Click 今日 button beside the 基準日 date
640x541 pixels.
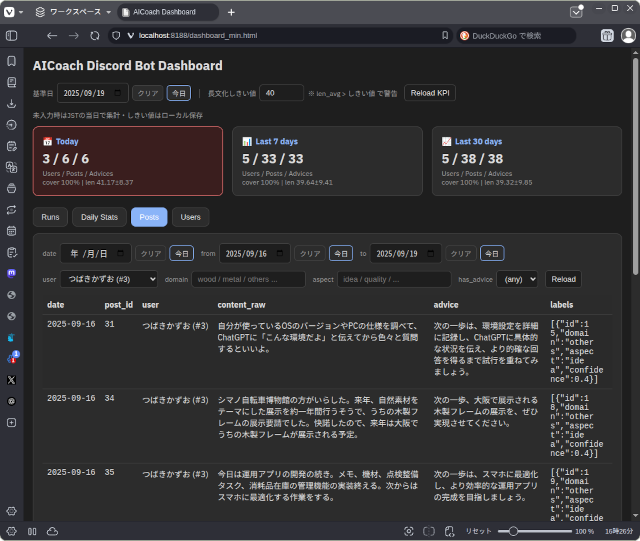[178, 93]
